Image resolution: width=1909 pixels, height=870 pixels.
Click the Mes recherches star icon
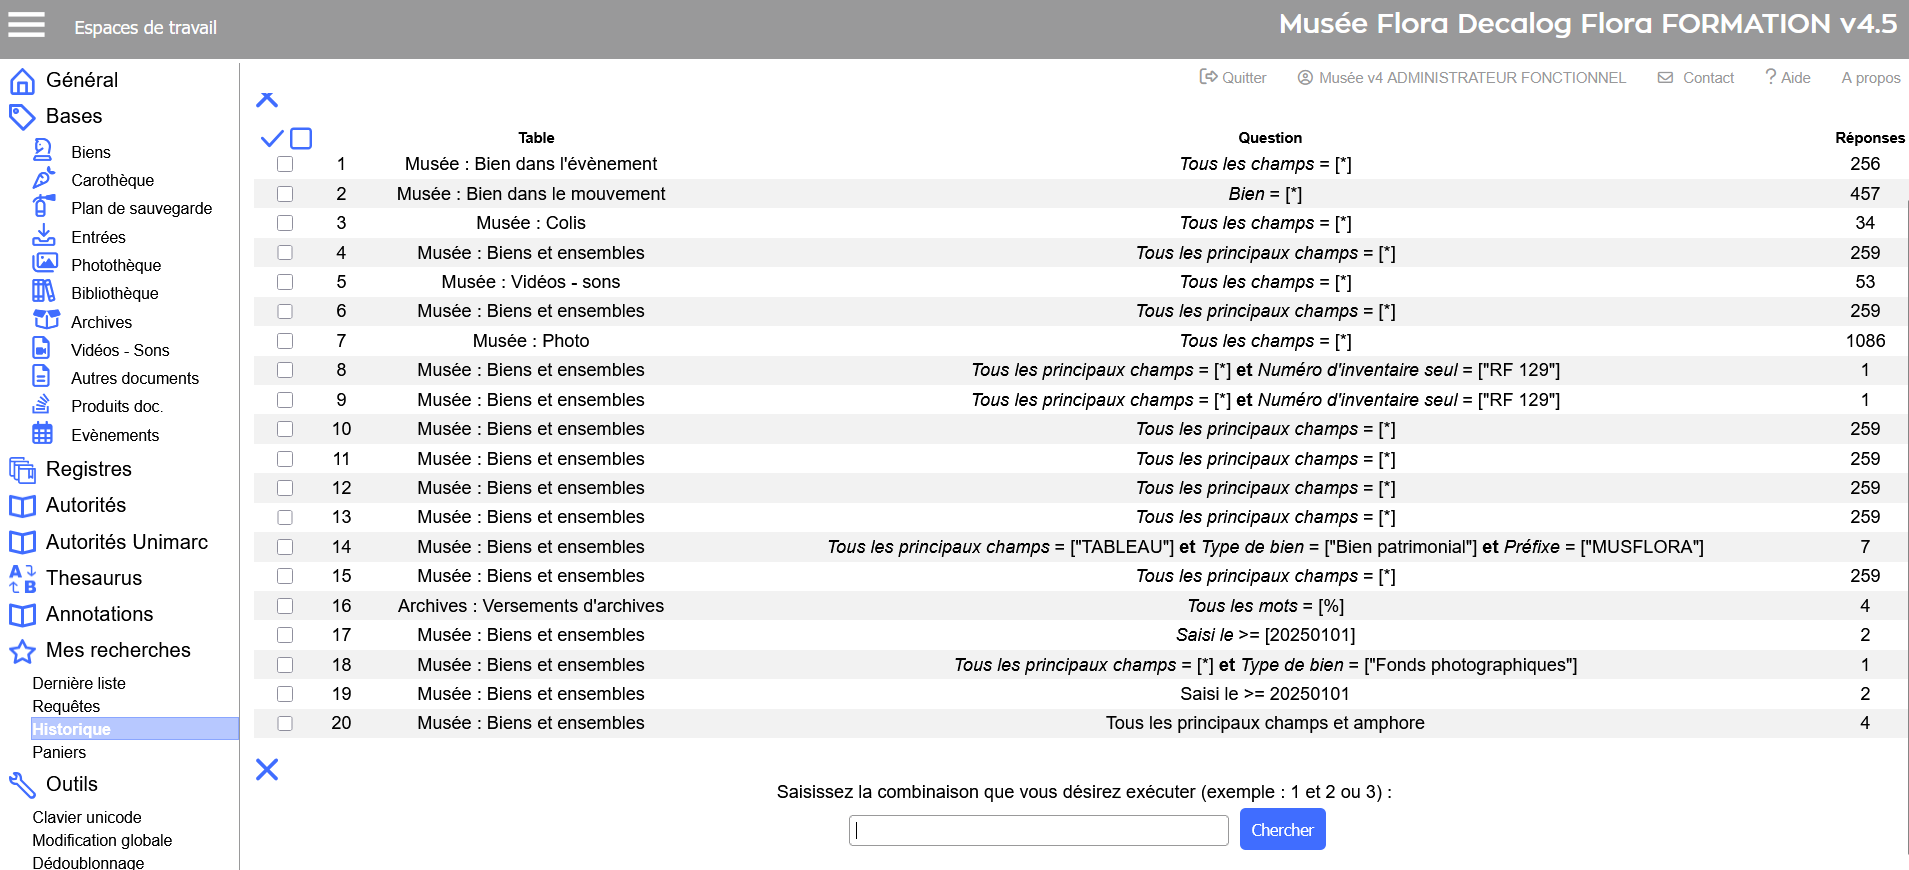click(x=22, y=651)
